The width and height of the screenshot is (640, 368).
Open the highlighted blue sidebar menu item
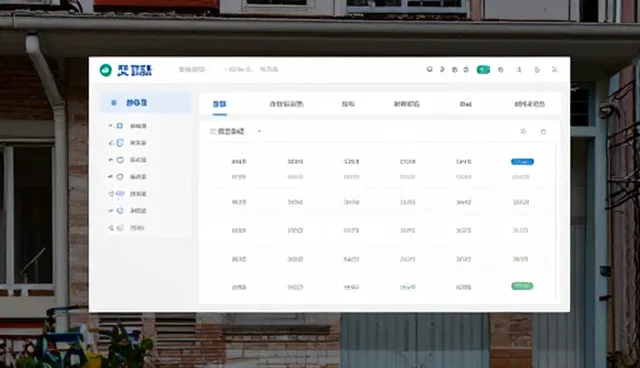[146, 103]
